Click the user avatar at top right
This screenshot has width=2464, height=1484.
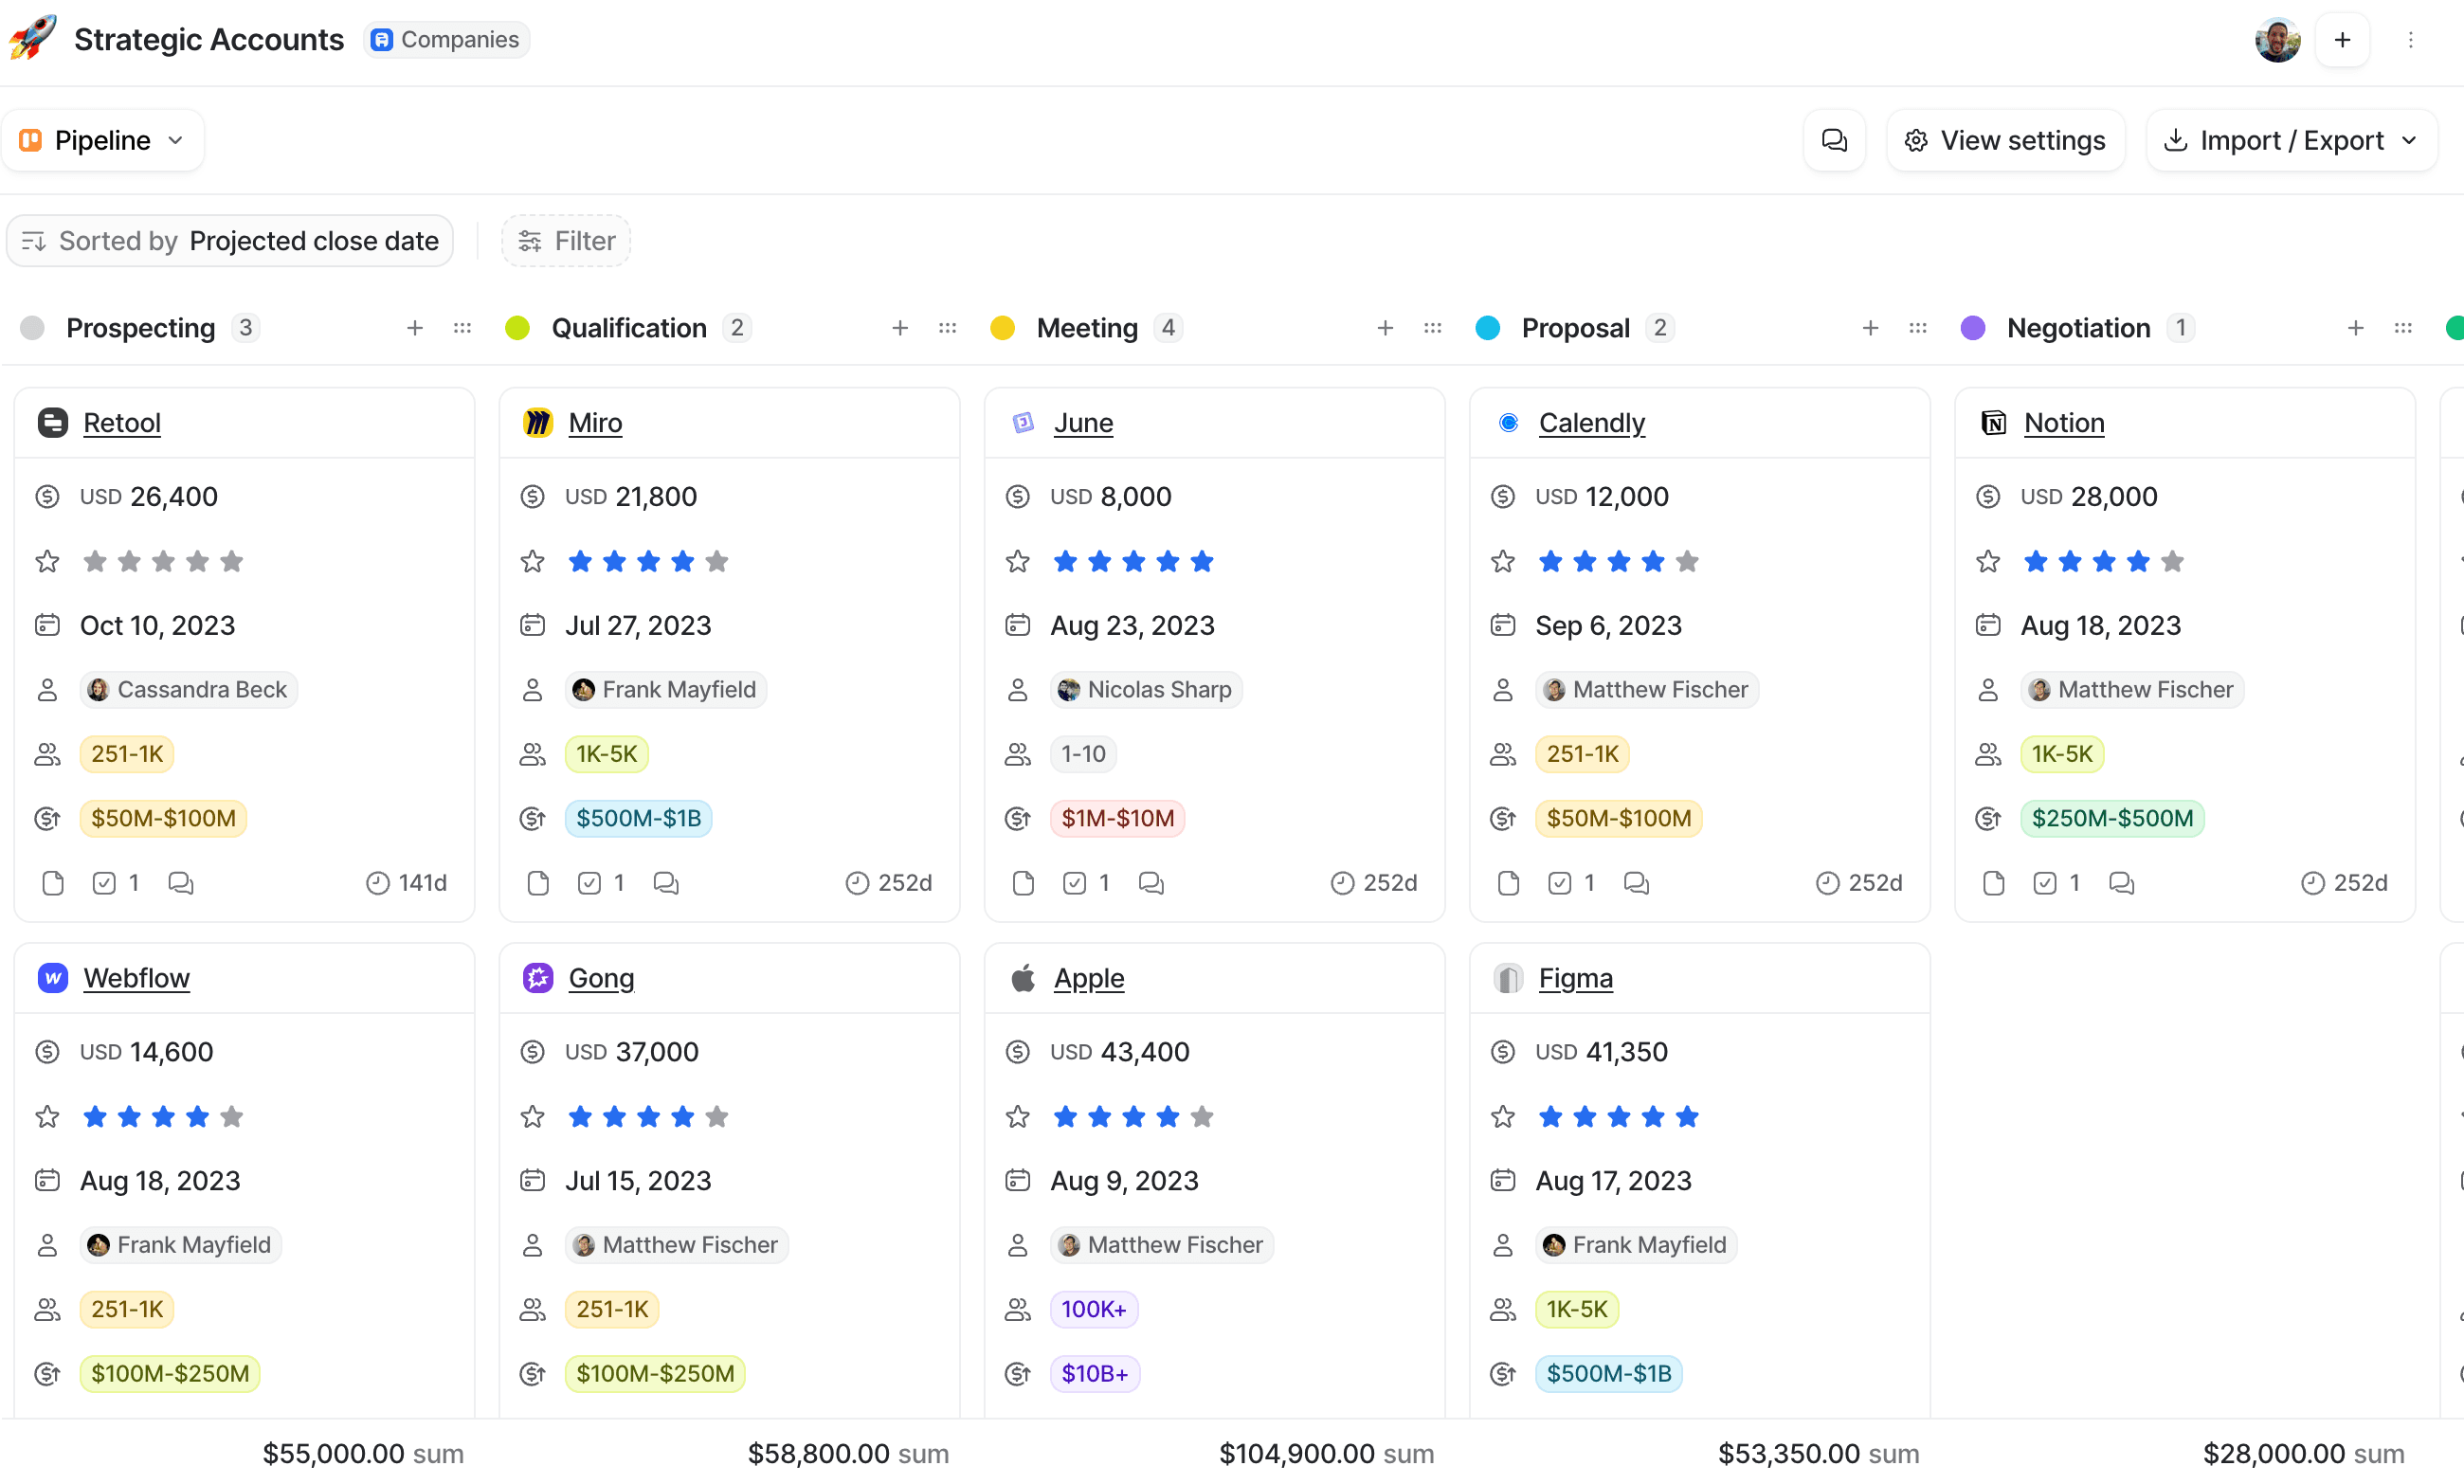pyautogui.click(x=2277, y=40)
